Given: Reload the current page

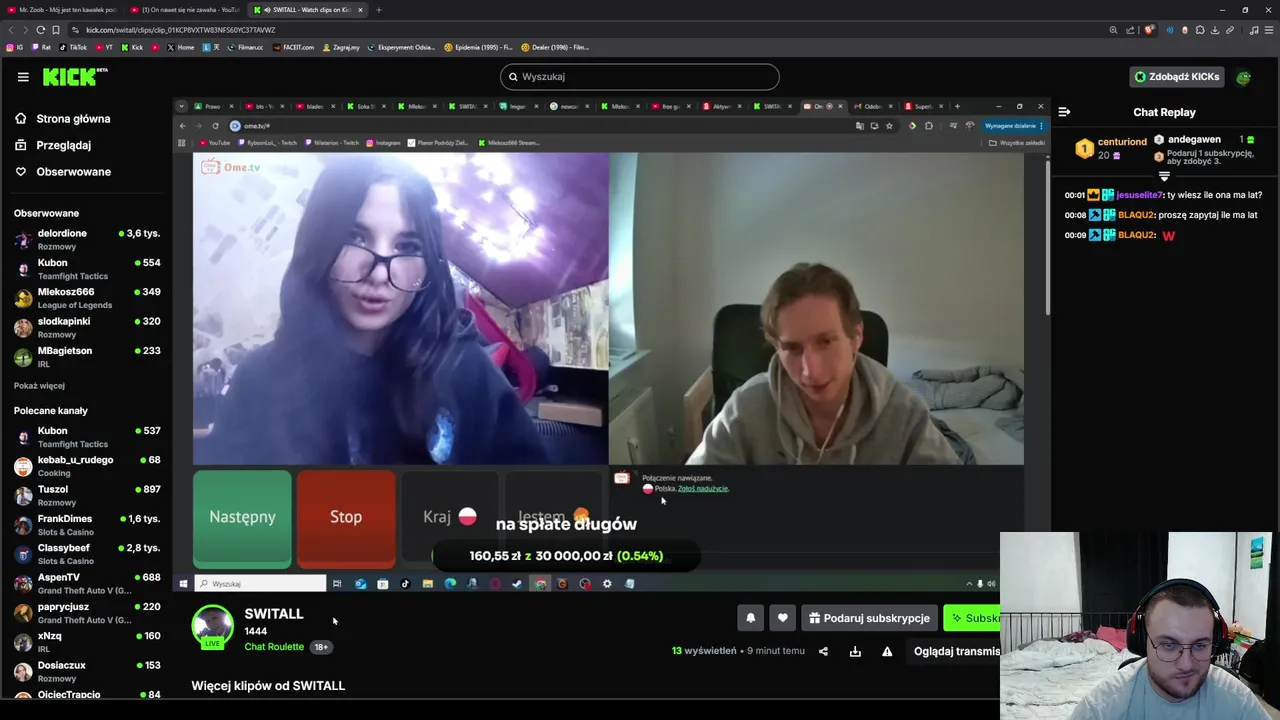Looking at the screenshot, I should 41,30.
